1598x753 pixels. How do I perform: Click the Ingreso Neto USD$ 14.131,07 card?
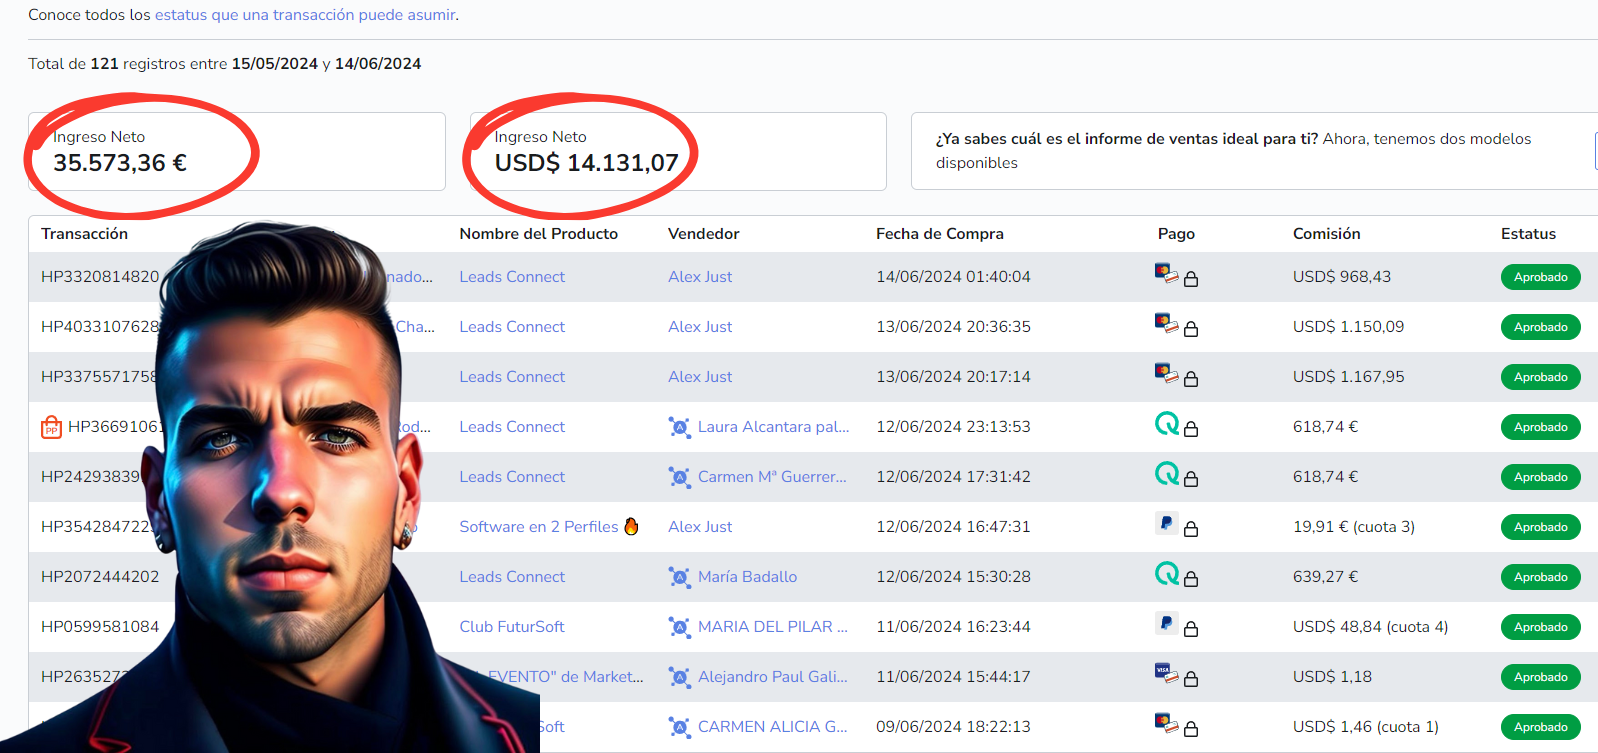[x=677, y=151]
